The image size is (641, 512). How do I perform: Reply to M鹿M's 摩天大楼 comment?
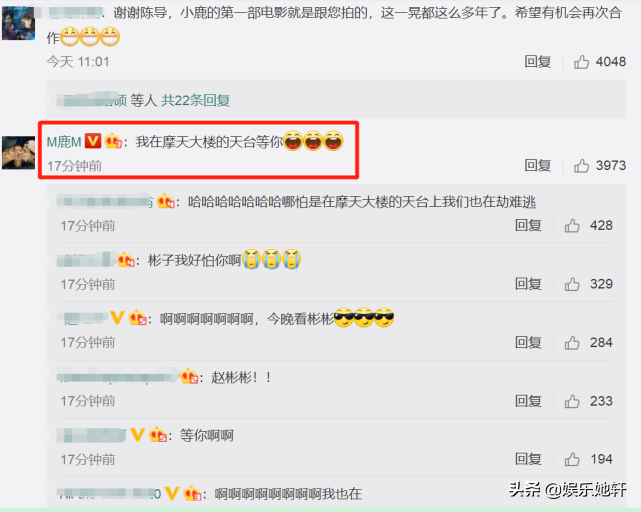[538, 166]
